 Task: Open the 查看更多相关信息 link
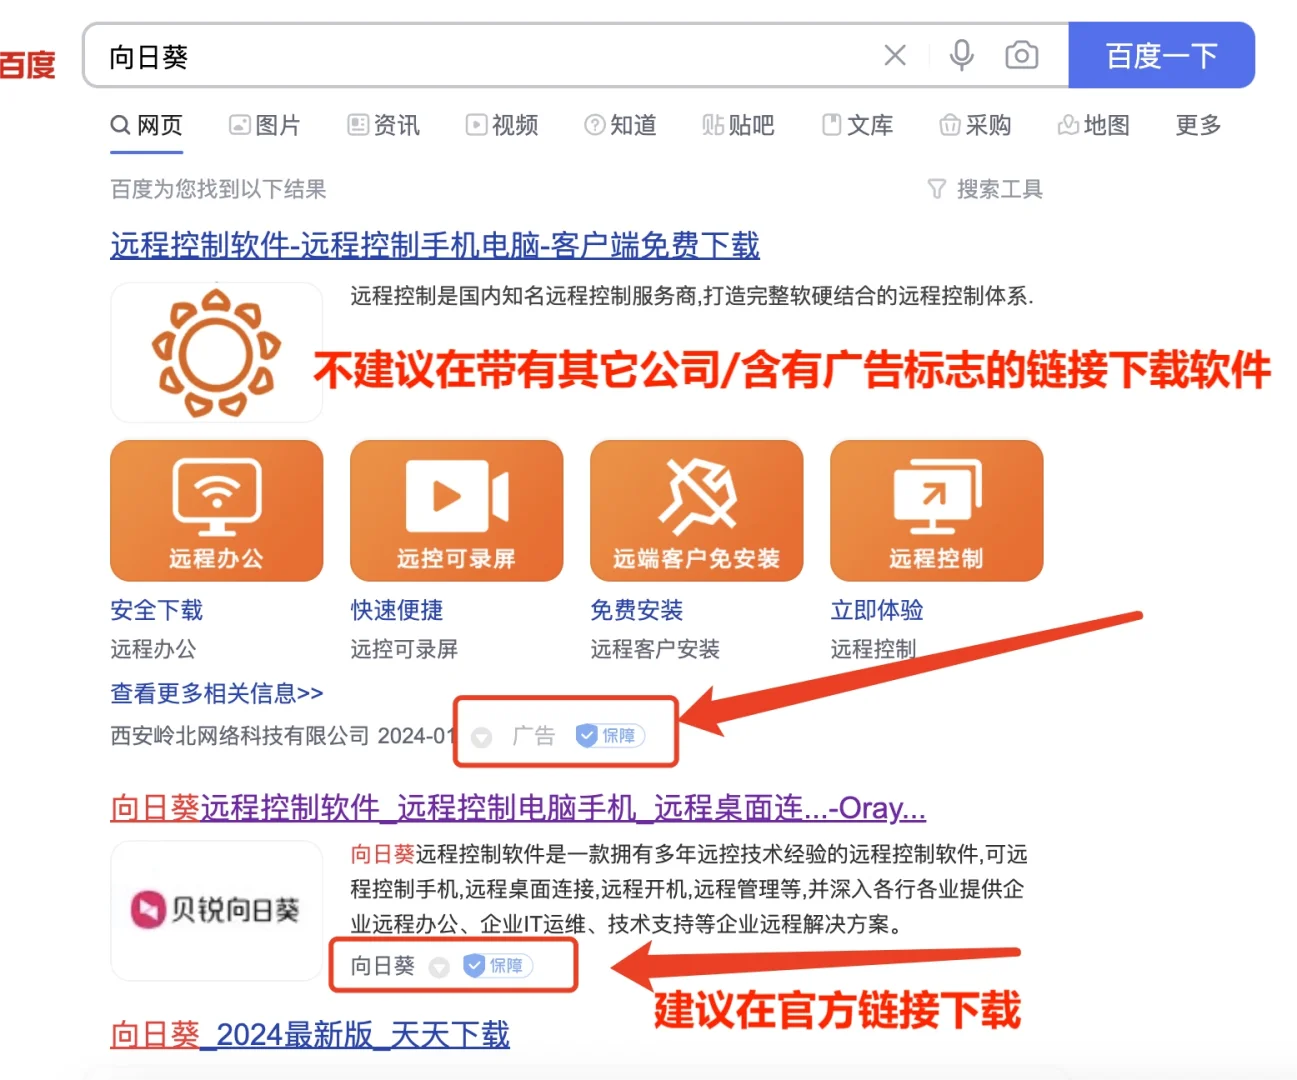click(215, 693)
